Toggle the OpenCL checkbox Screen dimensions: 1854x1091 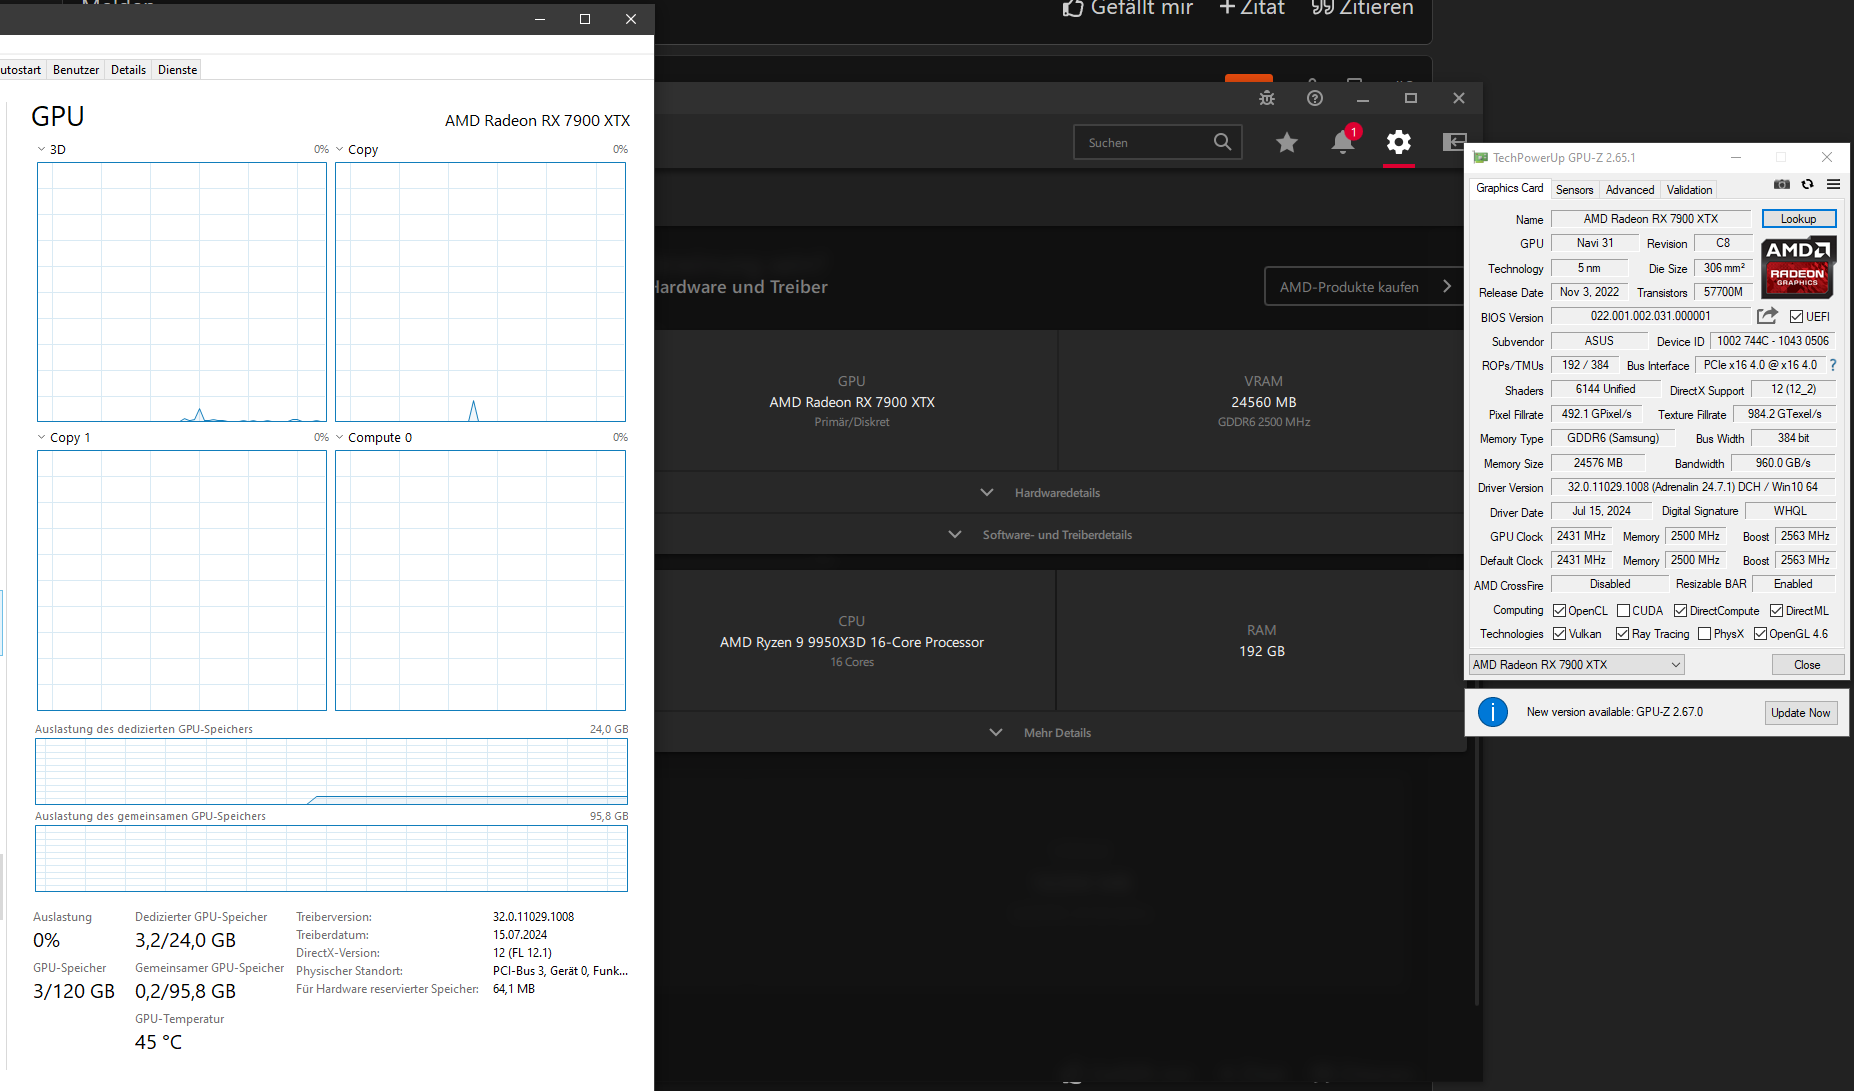(x=1559, y=611)
